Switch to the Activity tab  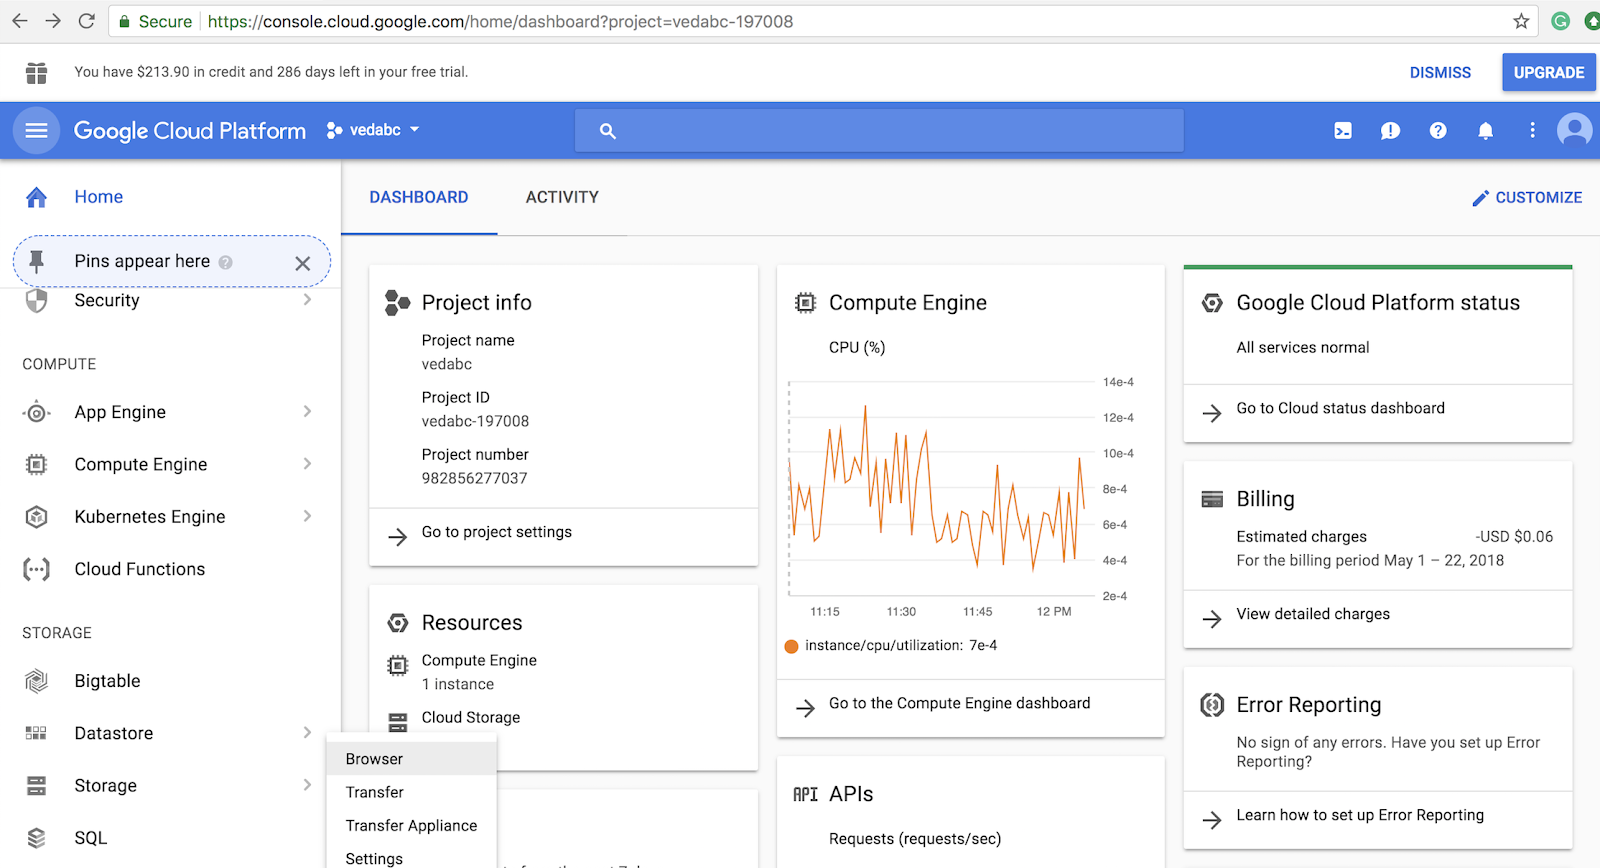562,198
